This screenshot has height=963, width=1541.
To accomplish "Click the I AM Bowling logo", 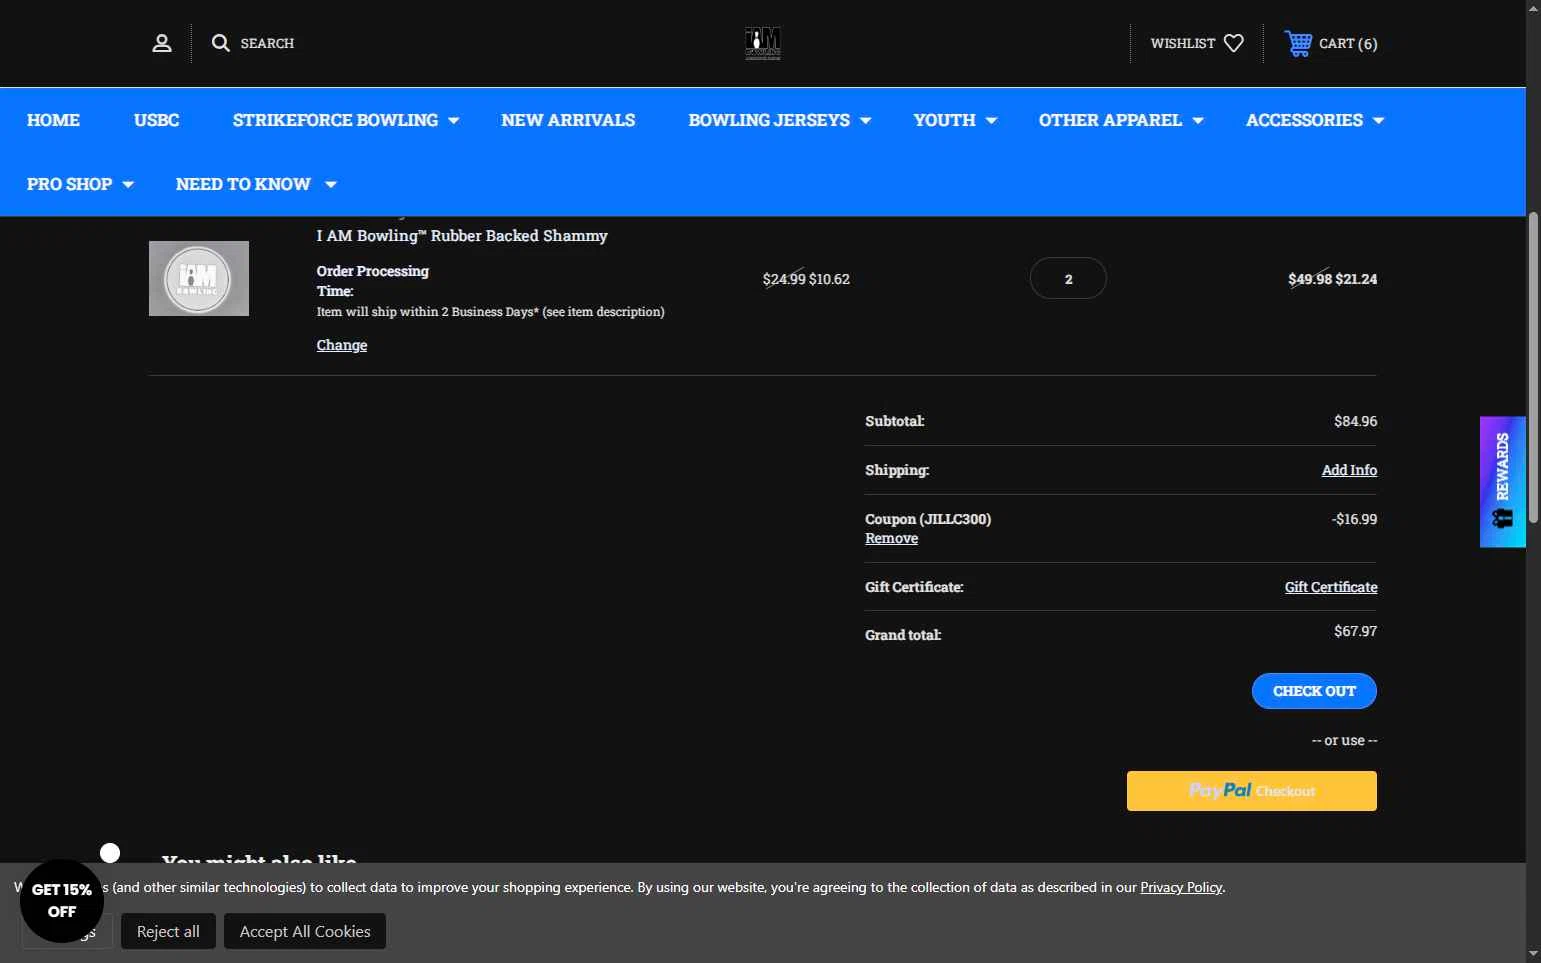I will 763,43.
